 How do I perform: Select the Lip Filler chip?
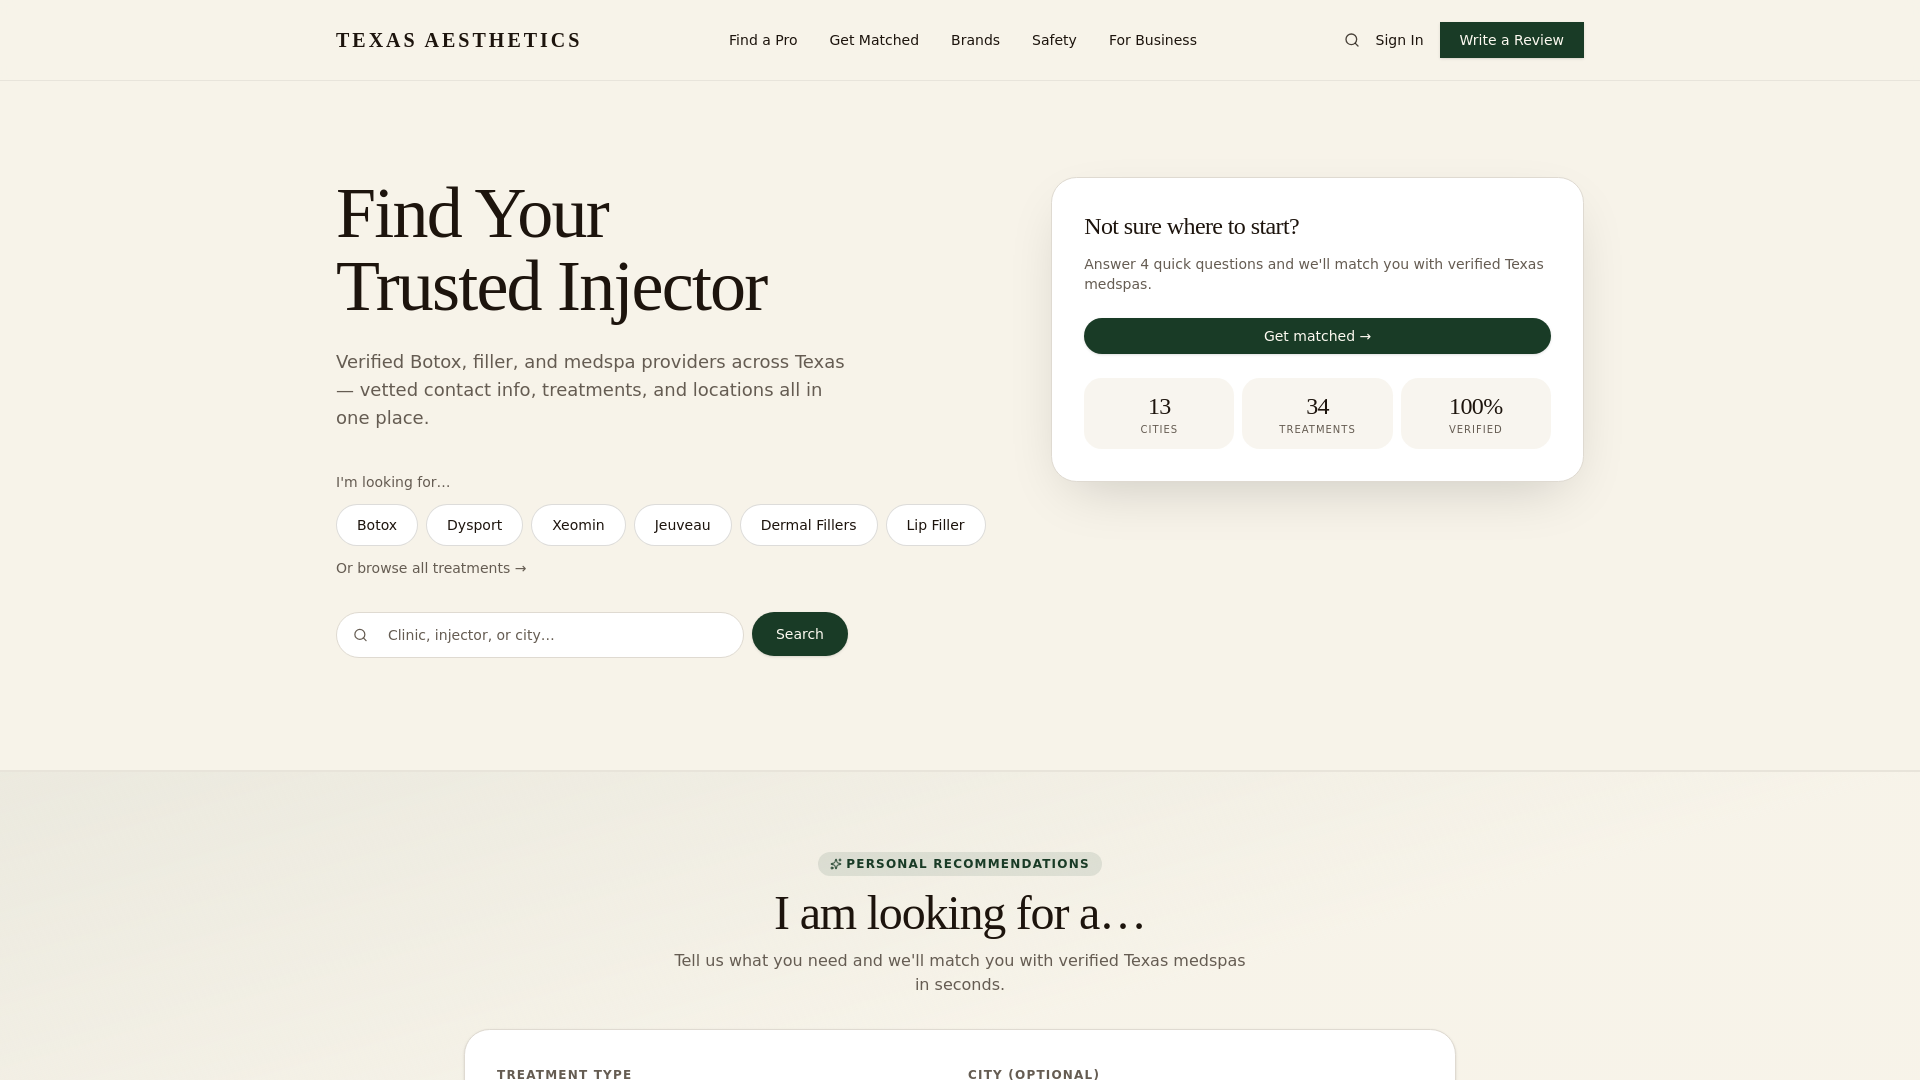(x=936, y=525)
